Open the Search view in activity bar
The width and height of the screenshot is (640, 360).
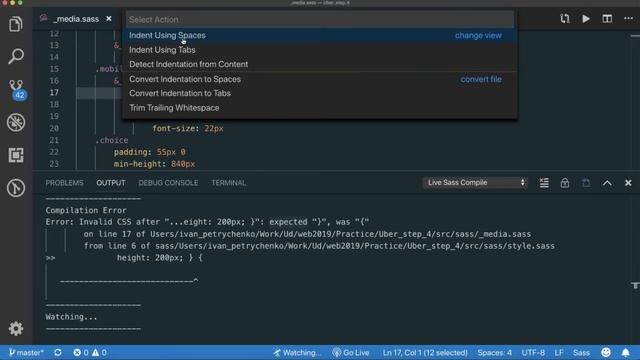point(16,56)
